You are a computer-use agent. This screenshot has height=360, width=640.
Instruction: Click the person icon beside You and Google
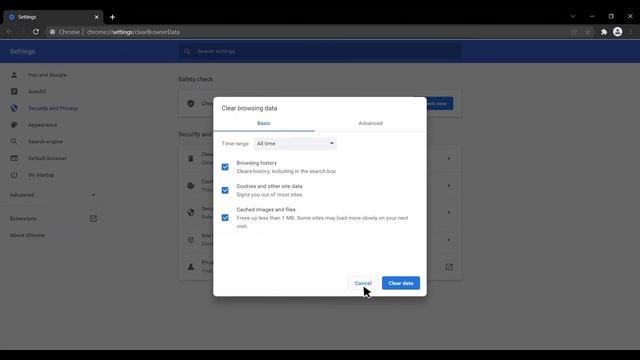14,75
